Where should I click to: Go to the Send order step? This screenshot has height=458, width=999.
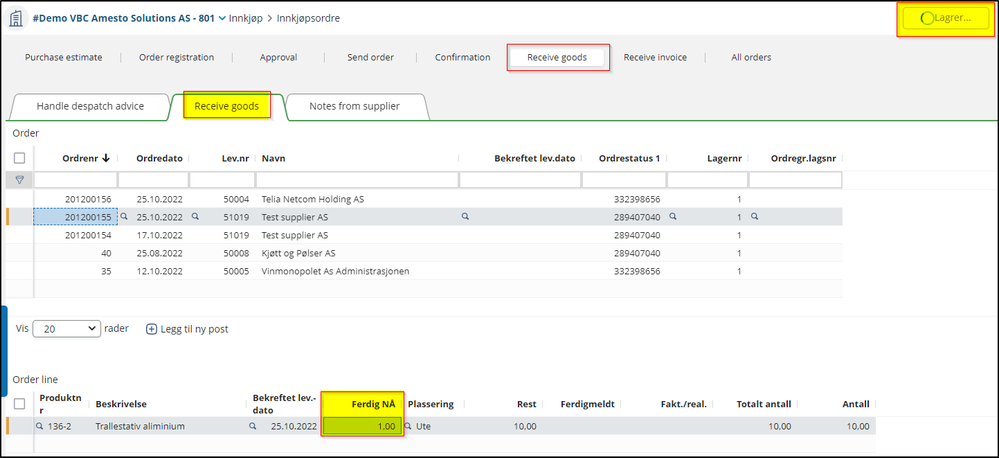point(370,57)
